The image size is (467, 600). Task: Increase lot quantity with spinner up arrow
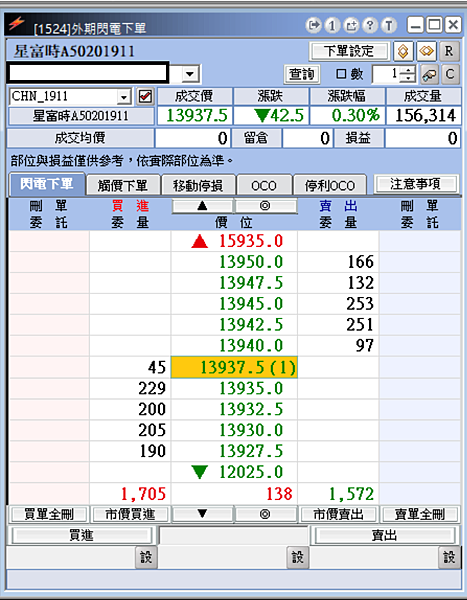tap(408, 70)
